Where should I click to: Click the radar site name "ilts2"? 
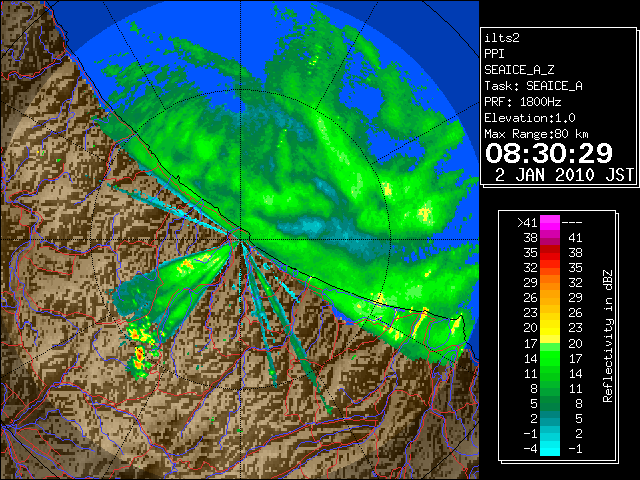pyautogui.click(x=502, y=38)
